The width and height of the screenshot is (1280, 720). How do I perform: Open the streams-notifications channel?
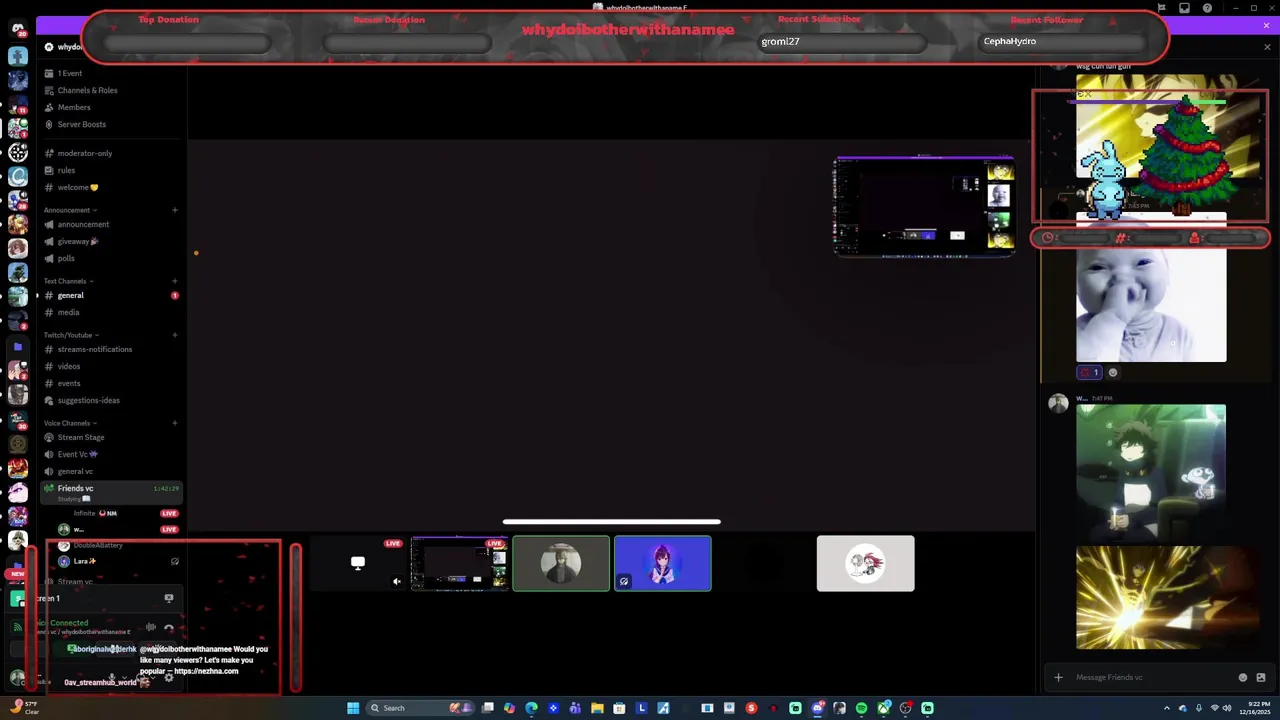point(94,349)
